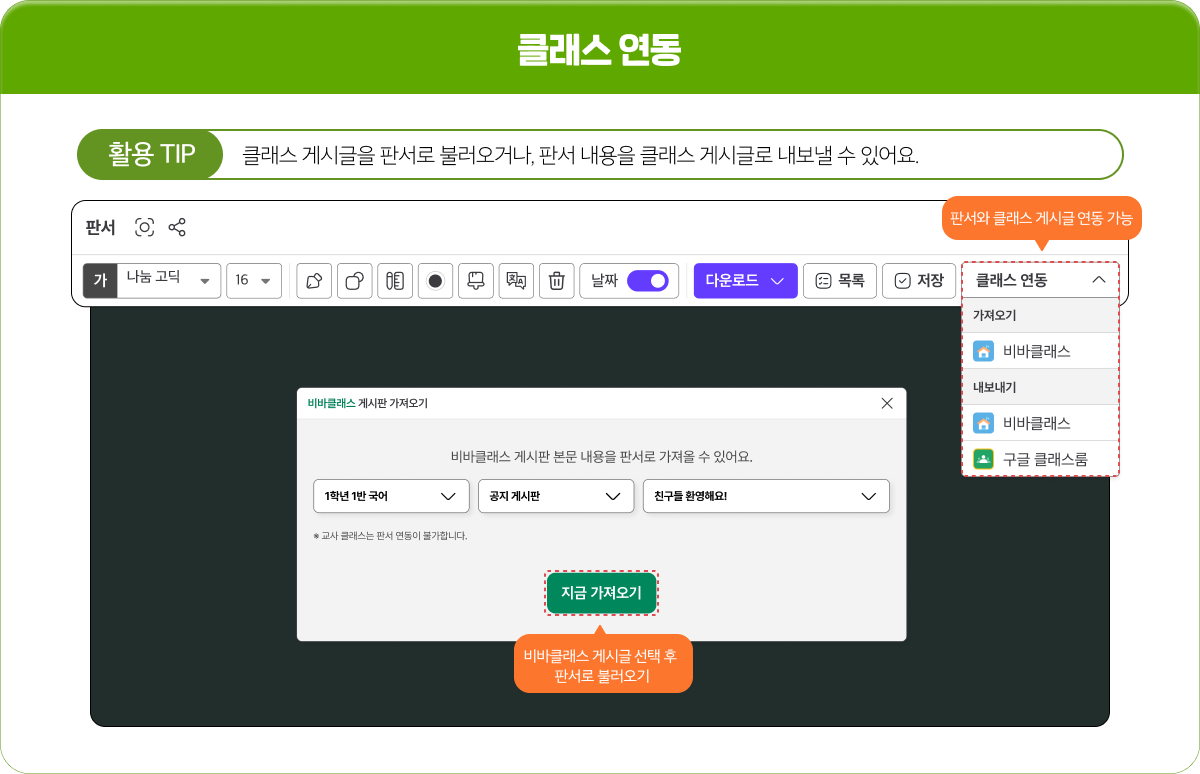This screenshot has height=774, width=1200.
Task: Click the 가 text tool button
Action: (100, 281)
